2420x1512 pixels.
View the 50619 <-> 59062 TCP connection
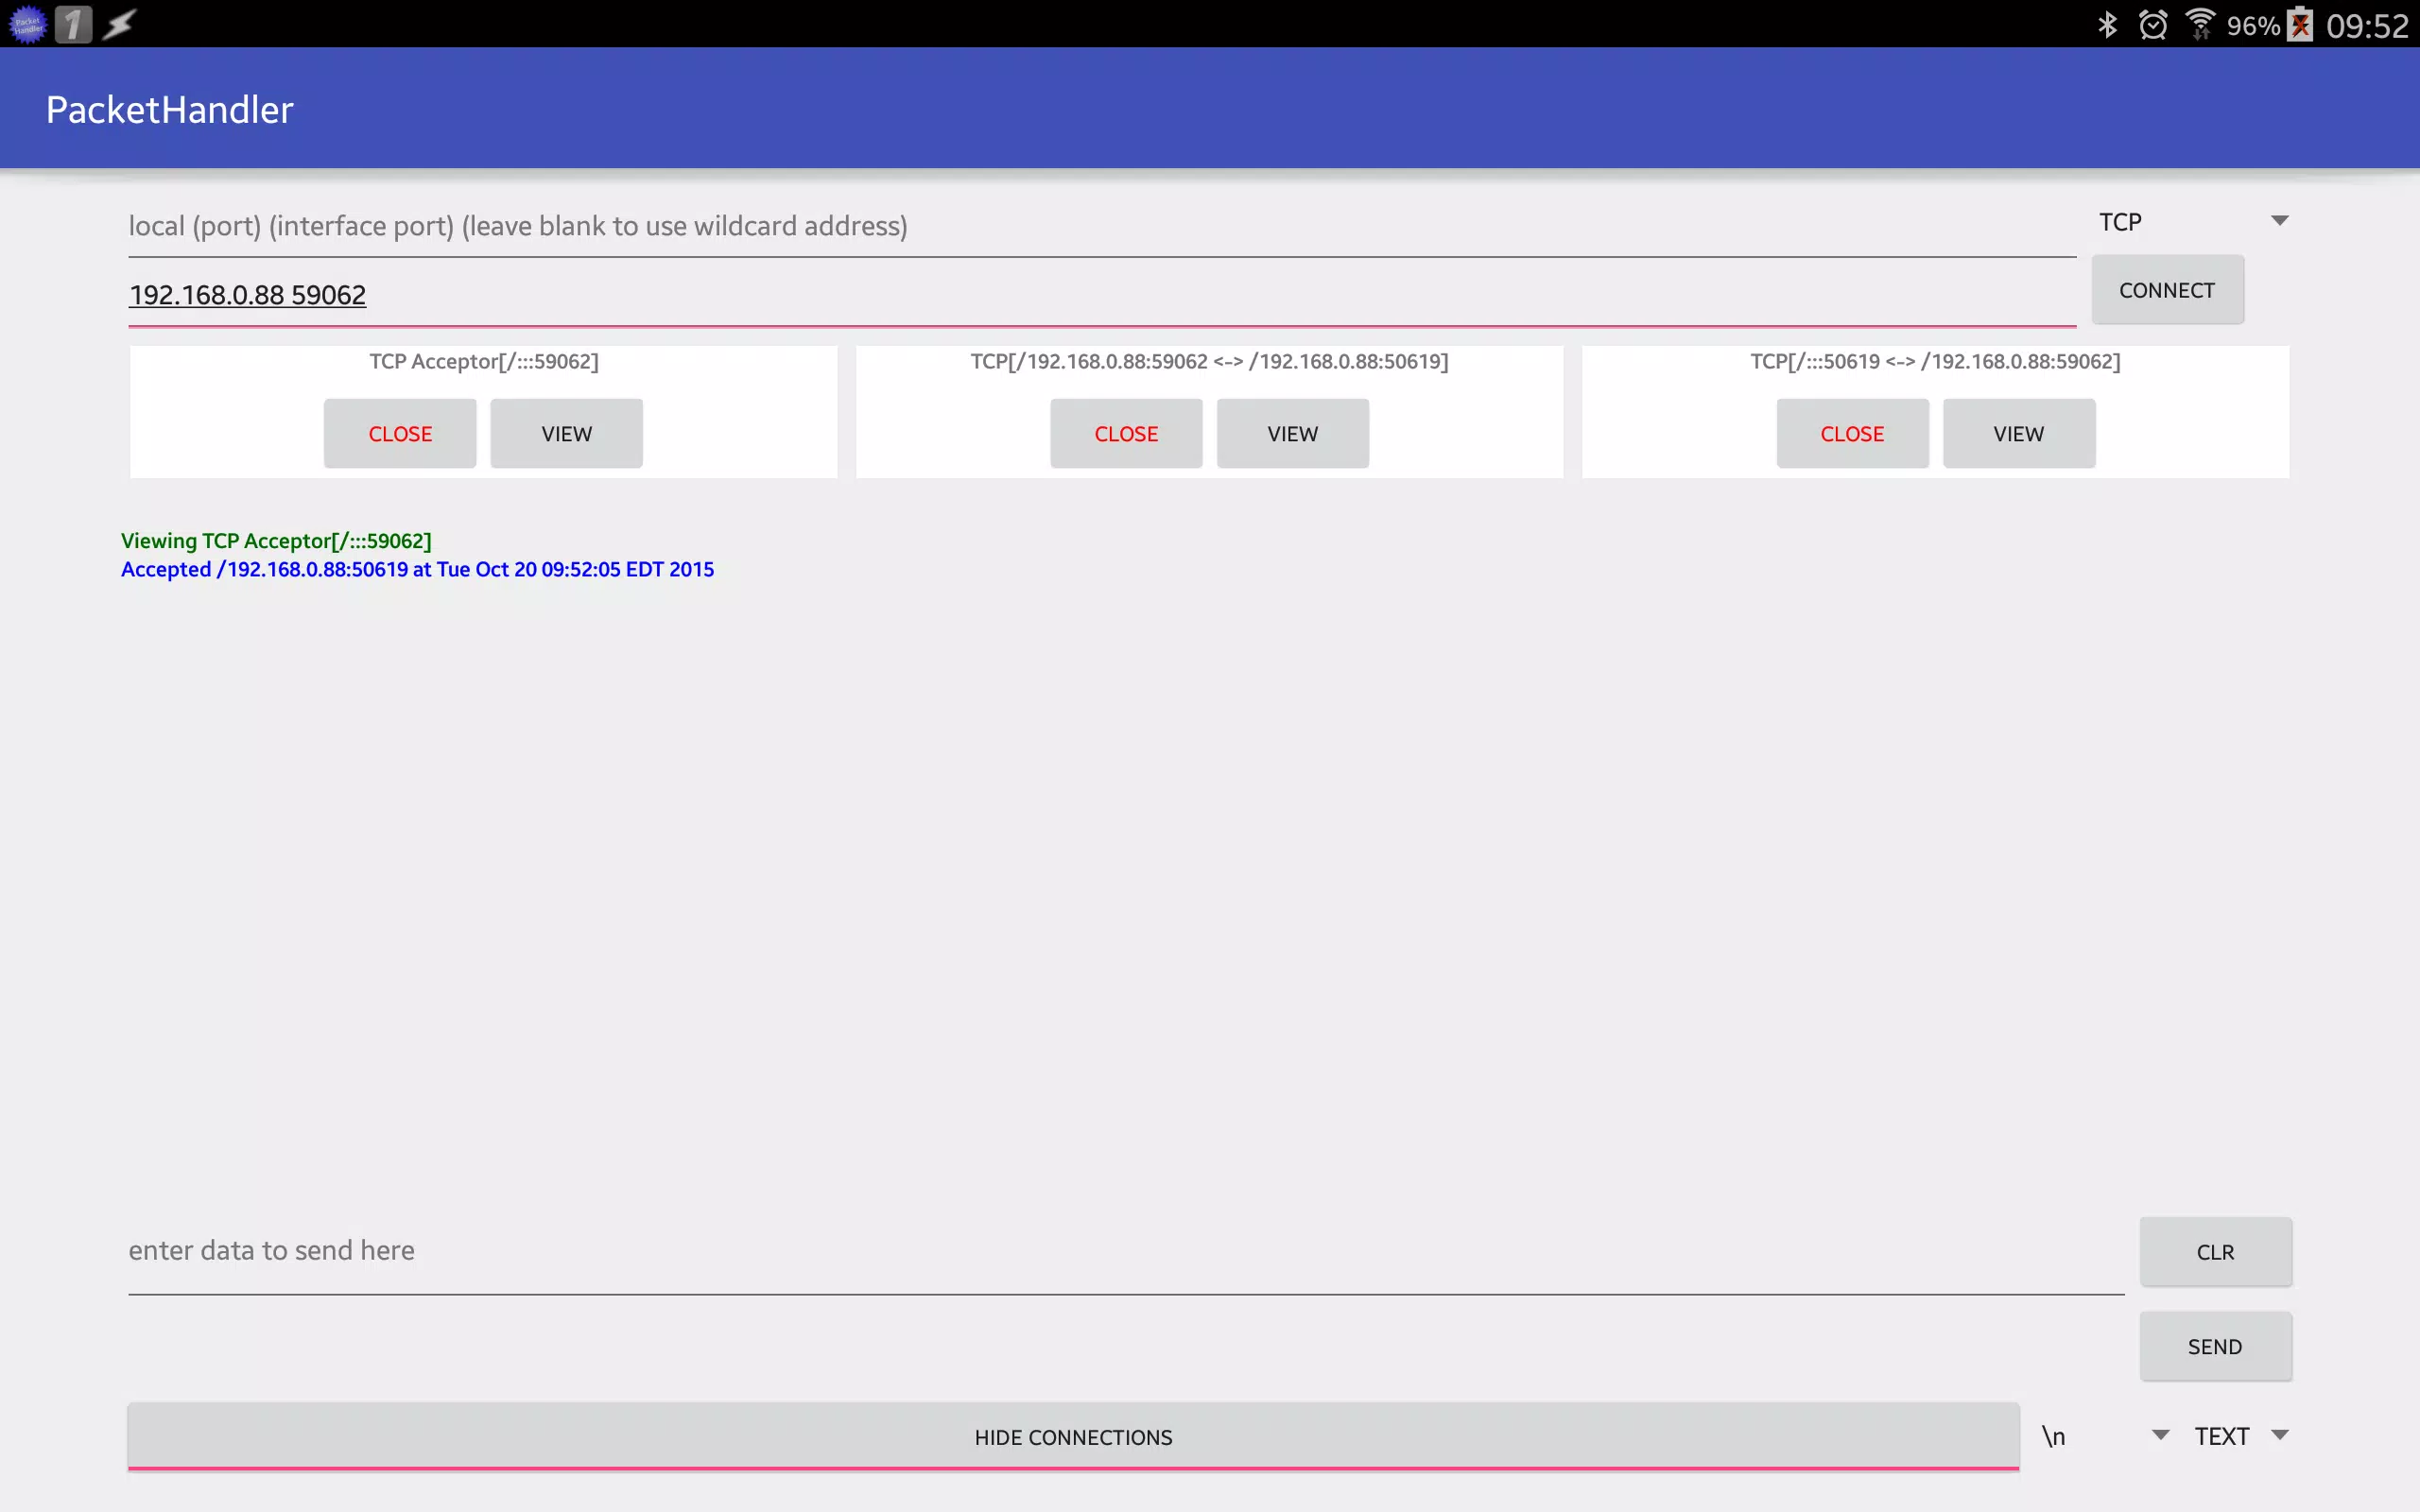point(2018,434)
